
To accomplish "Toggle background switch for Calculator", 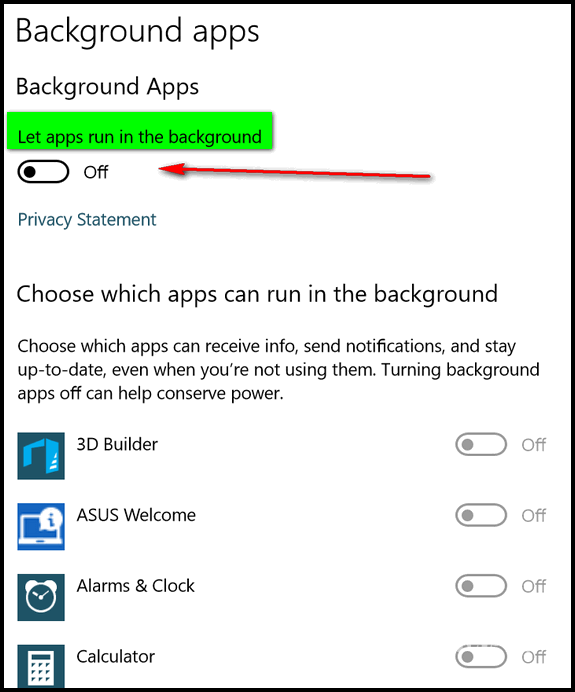I will coord(481,657).
